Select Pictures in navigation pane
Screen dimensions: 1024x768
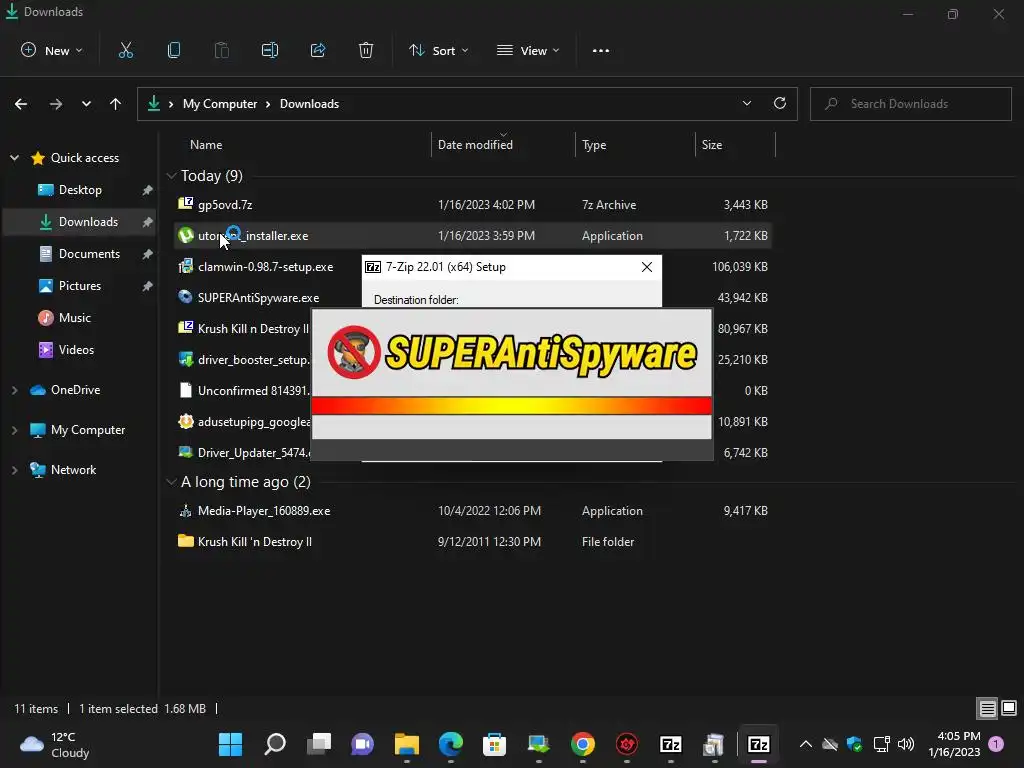coord(80,286)
